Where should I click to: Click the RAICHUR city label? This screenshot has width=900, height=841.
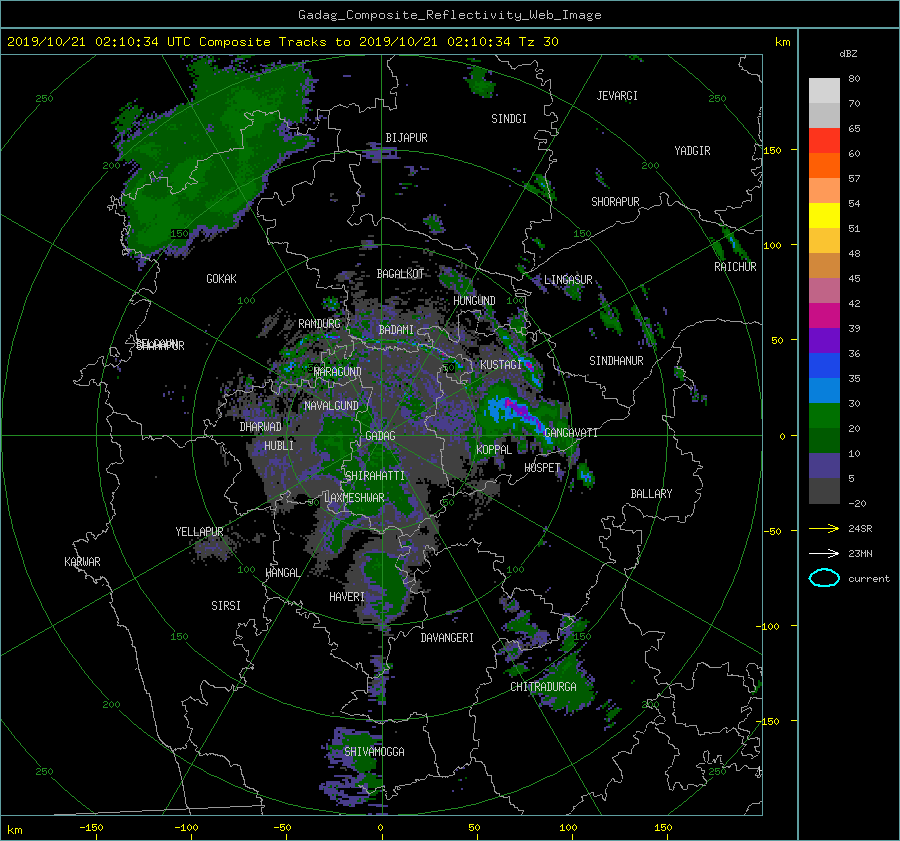[x=735, y=267]
